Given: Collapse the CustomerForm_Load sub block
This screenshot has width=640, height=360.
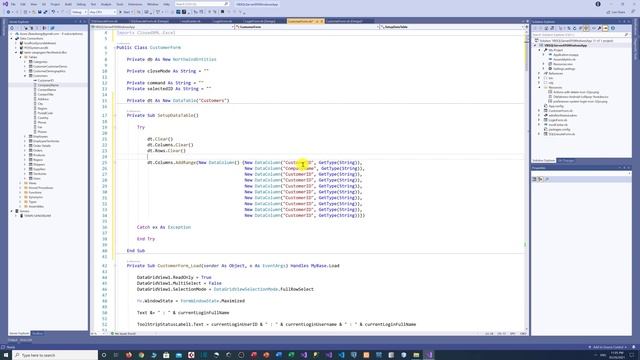Looking at the screenshot, I should pyautogui.click(x=115, y=266).
